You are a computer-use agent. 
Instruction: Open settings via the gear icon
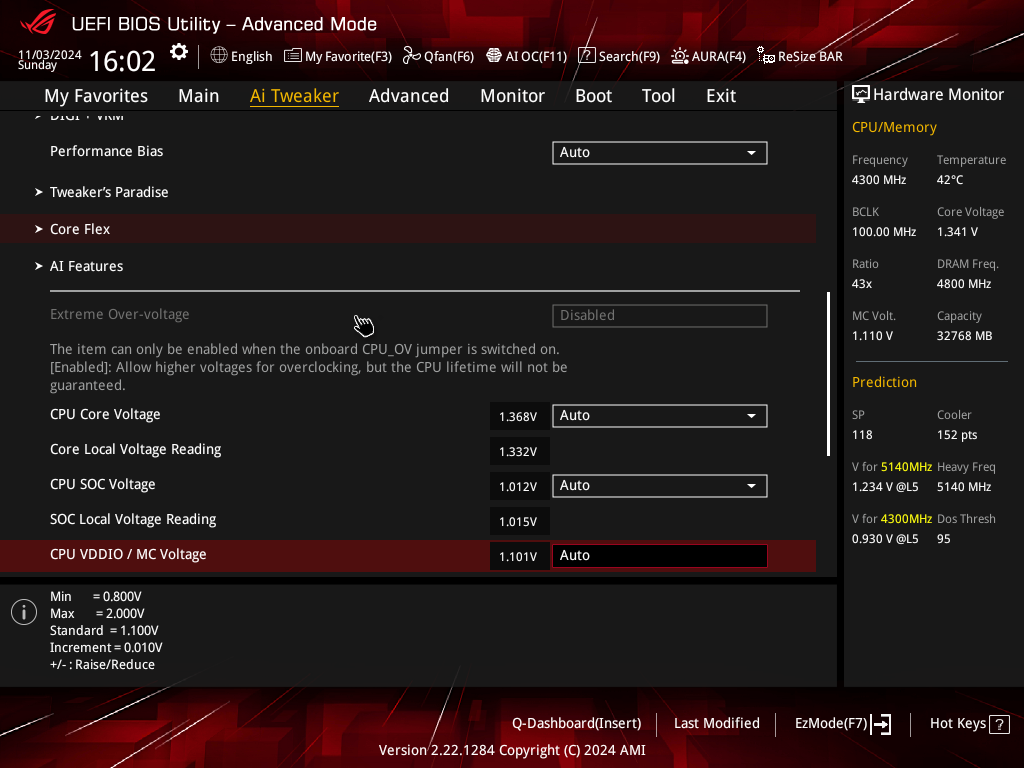point(179,52)
